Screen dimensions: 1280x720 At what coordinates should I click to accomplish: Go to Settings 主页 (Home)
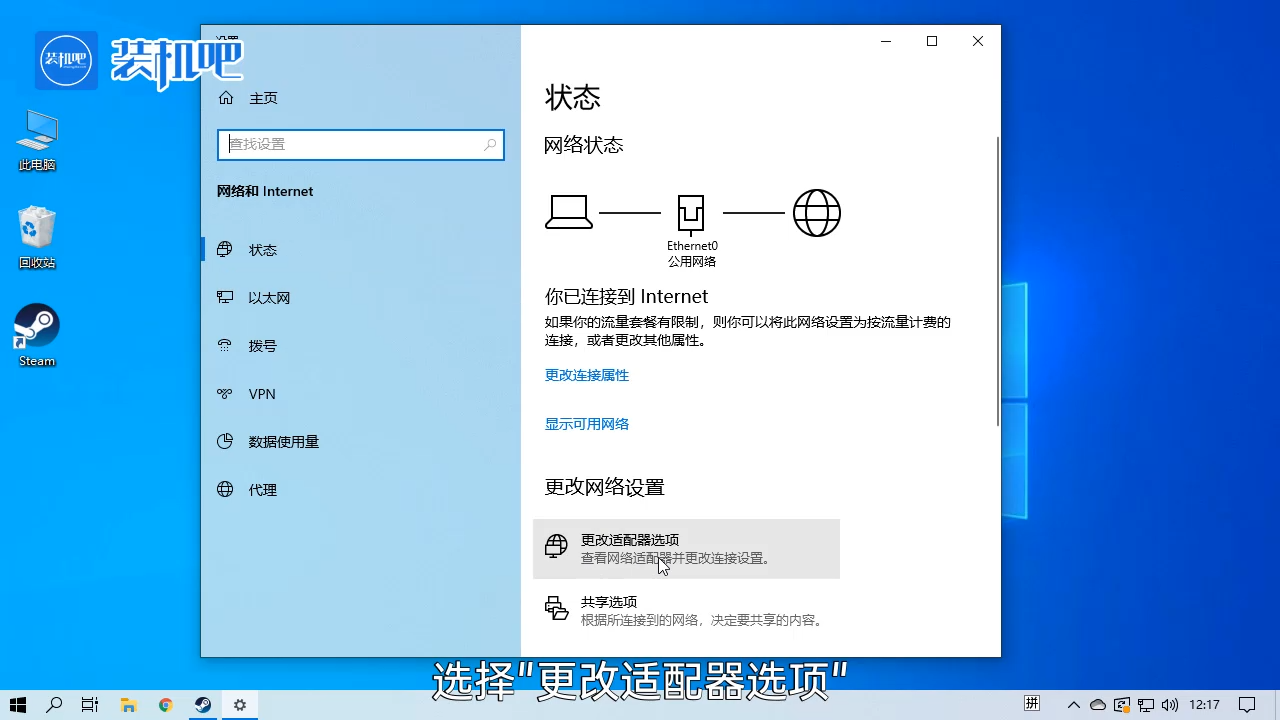pos(263,97)
